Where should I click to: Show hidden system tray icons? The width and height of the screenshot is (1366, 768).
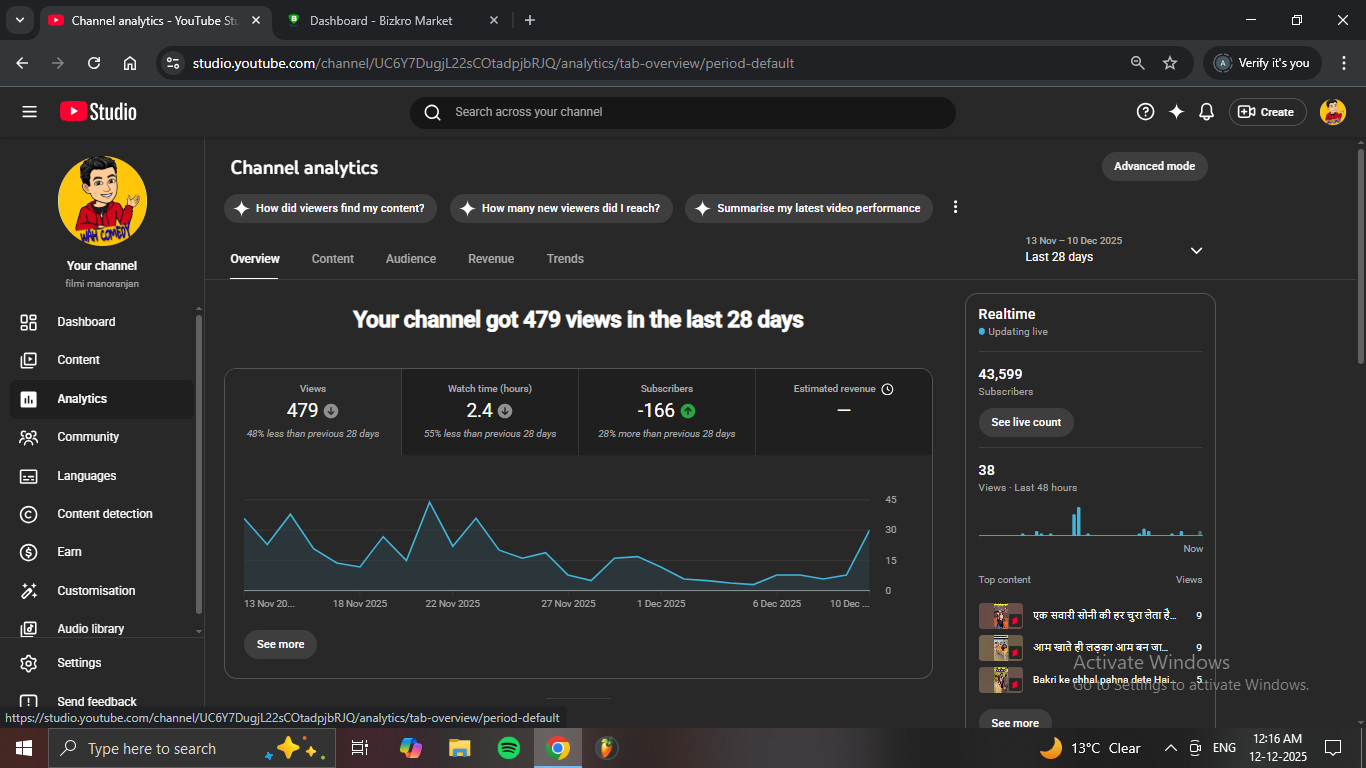(1170, 748)
